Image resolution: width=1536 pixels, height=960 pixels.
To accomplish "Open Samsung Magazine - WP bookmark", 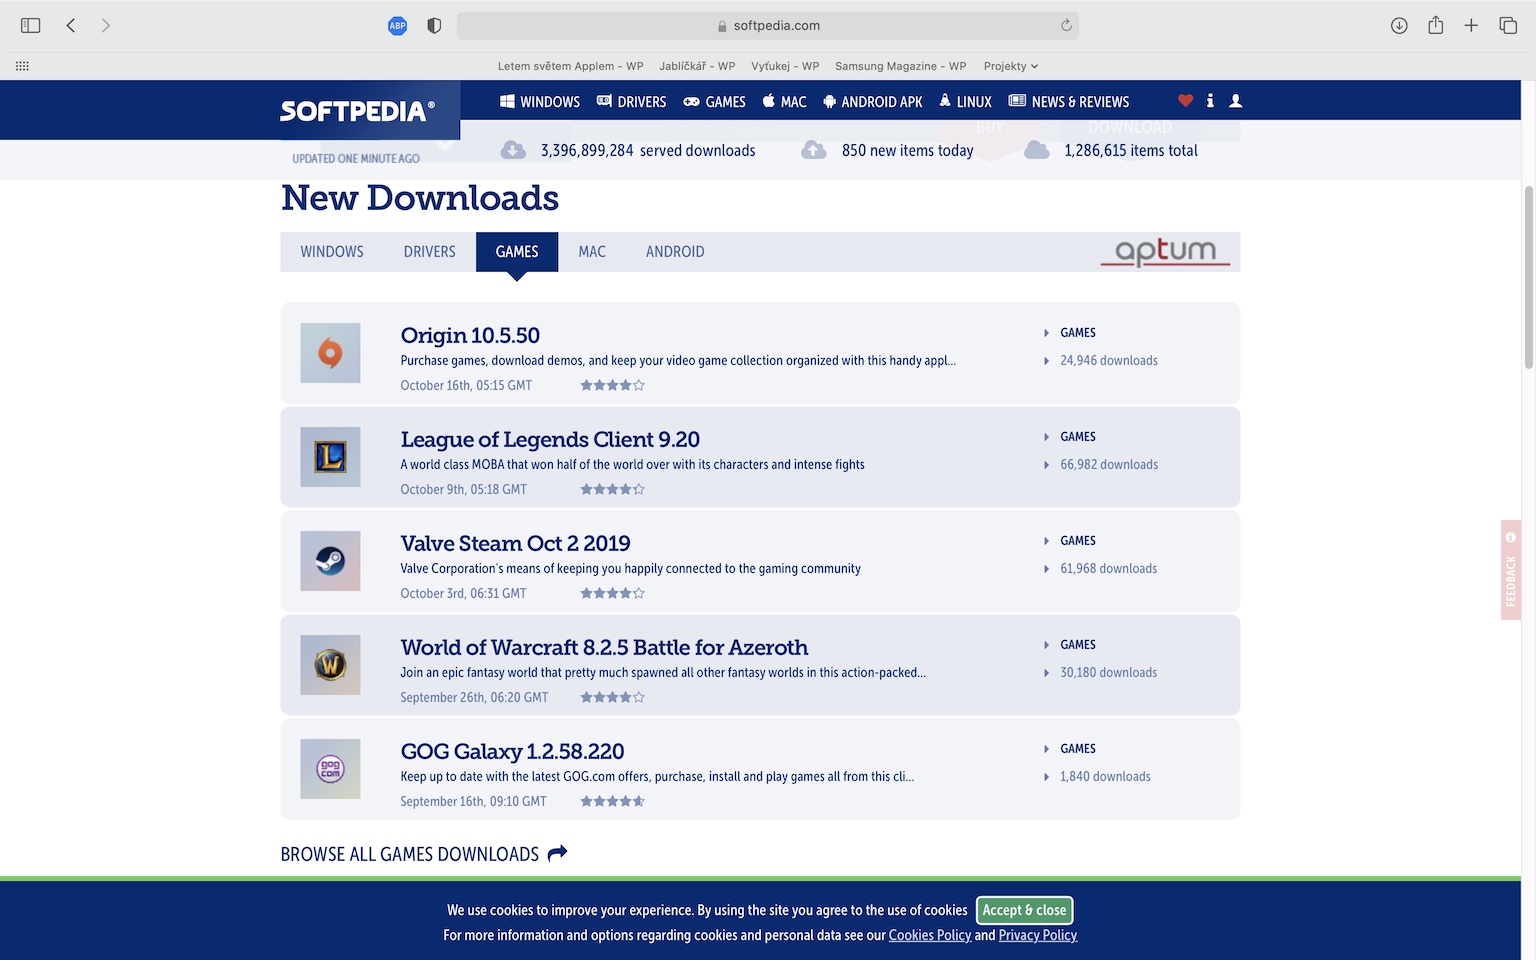I will (900, 66).
